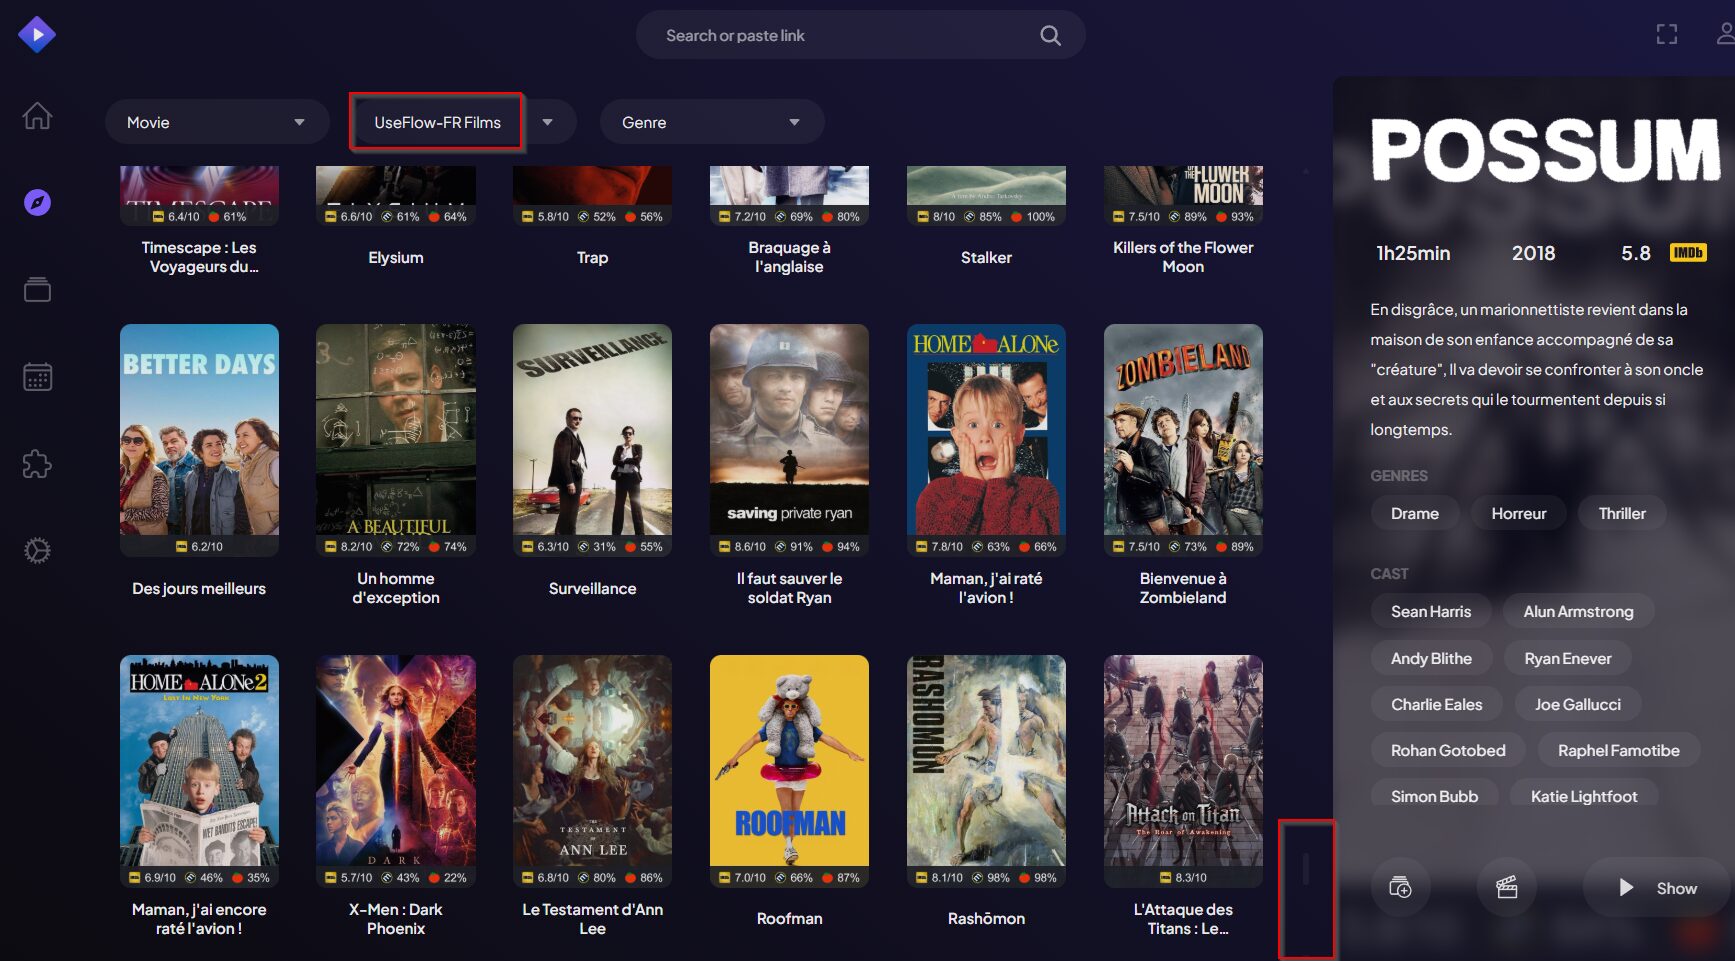Click the add to library icon
The height and width of the screenshot is (961, 1735).
[1400, 888]
